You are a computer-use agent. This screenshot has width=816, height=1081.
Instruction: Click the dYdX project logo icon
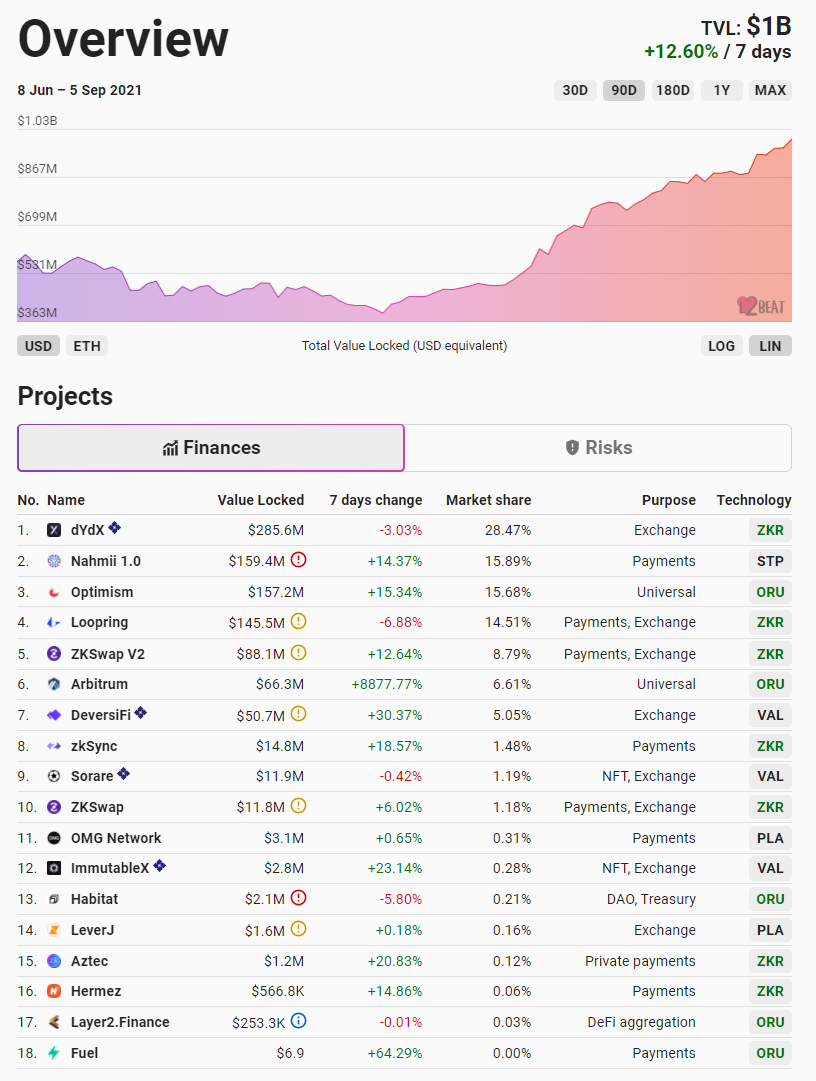(55, 530)
